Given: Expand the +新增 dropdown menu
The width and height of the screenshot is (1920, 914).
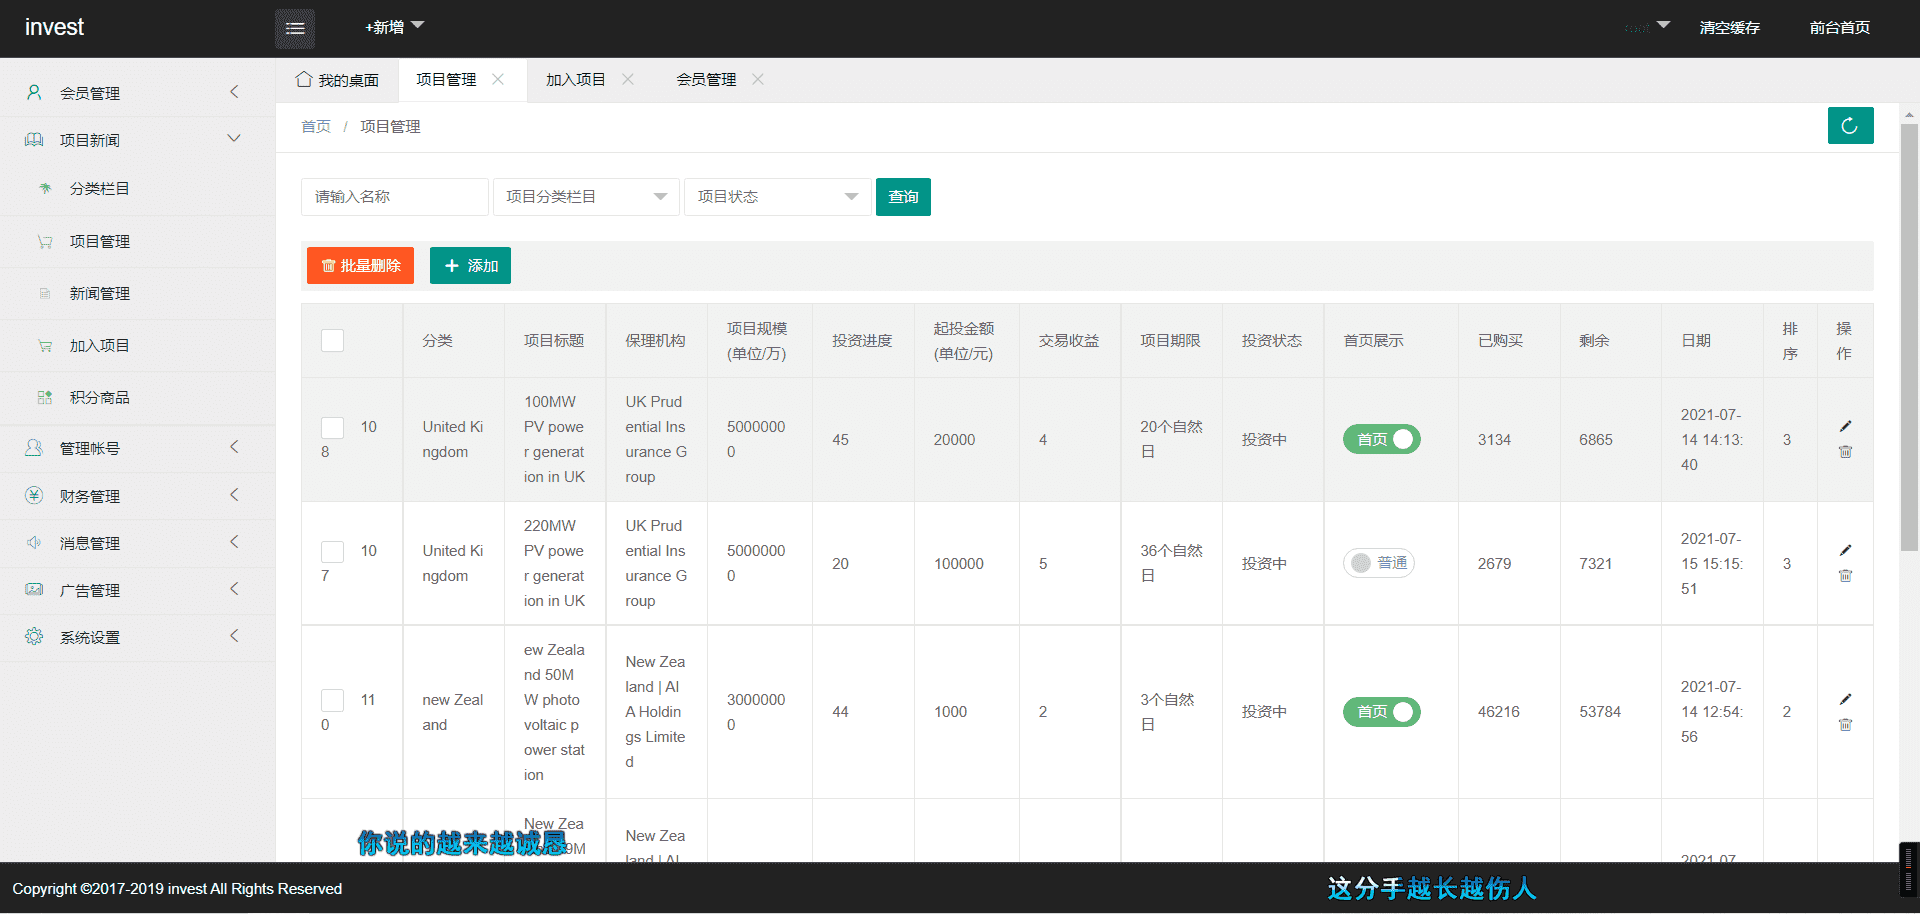Looking at the screenshot, I should 394,27.
